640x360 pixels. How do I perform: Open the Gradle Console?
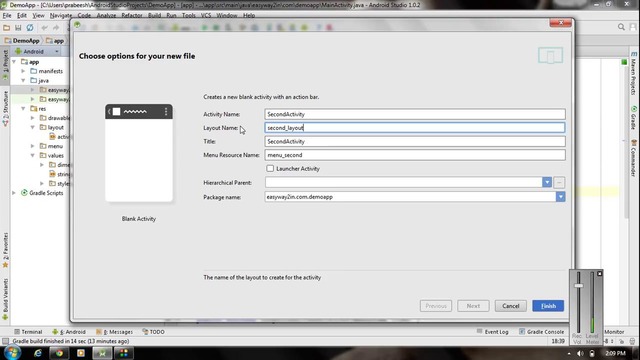click(x=541, y=332)
